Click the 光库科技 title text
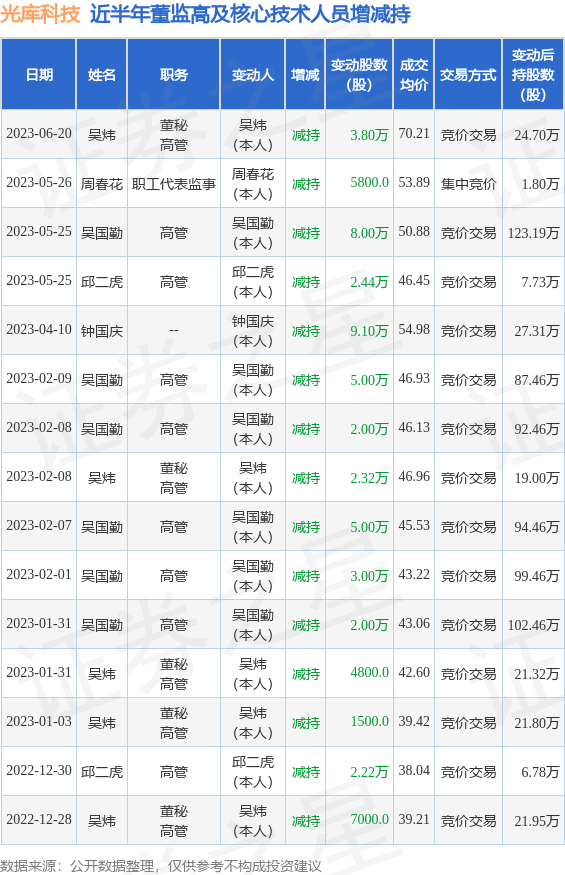565x875 pixels. (x=41, y=14)
